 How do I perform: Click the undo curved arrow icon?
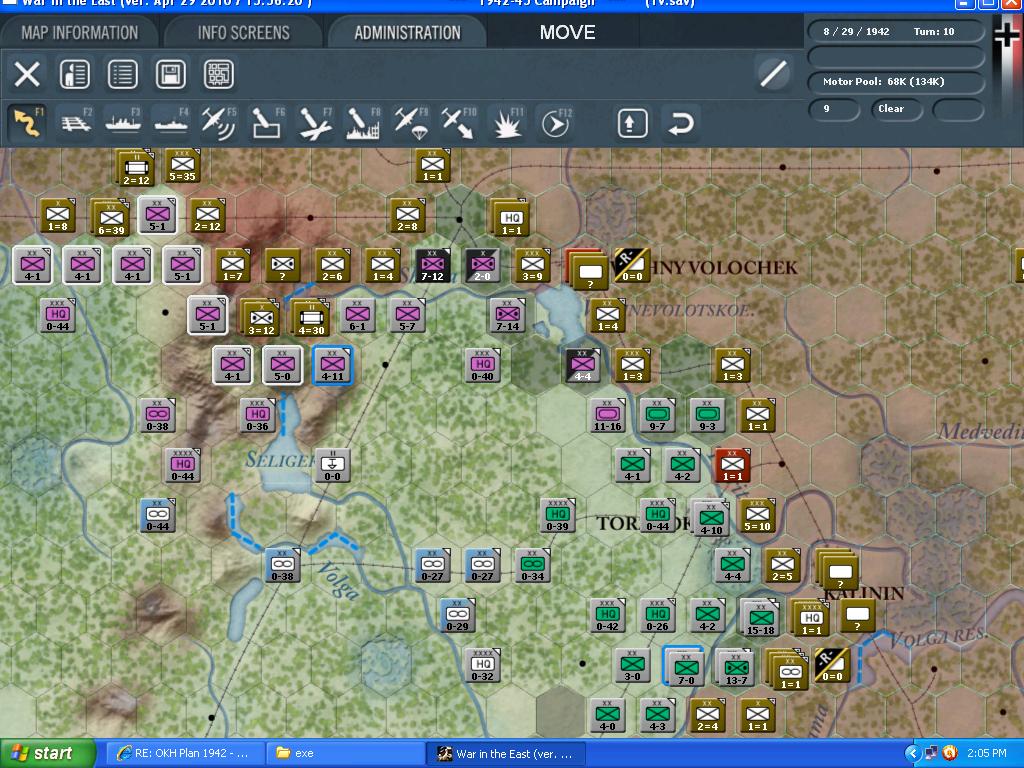click(x=680, y=123)
